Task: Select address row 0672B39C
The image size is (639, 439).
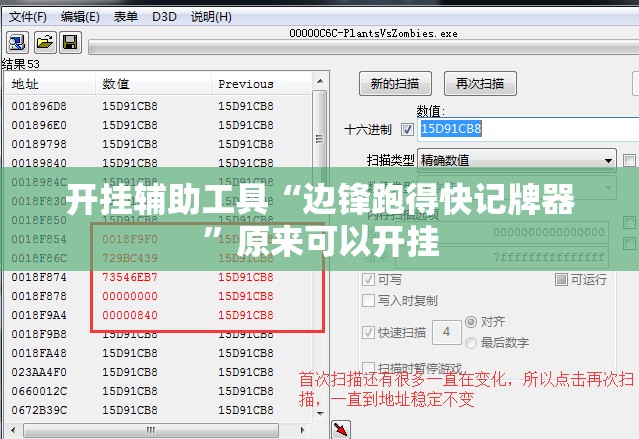Action: pyautogui.click(x=158, y=410)
